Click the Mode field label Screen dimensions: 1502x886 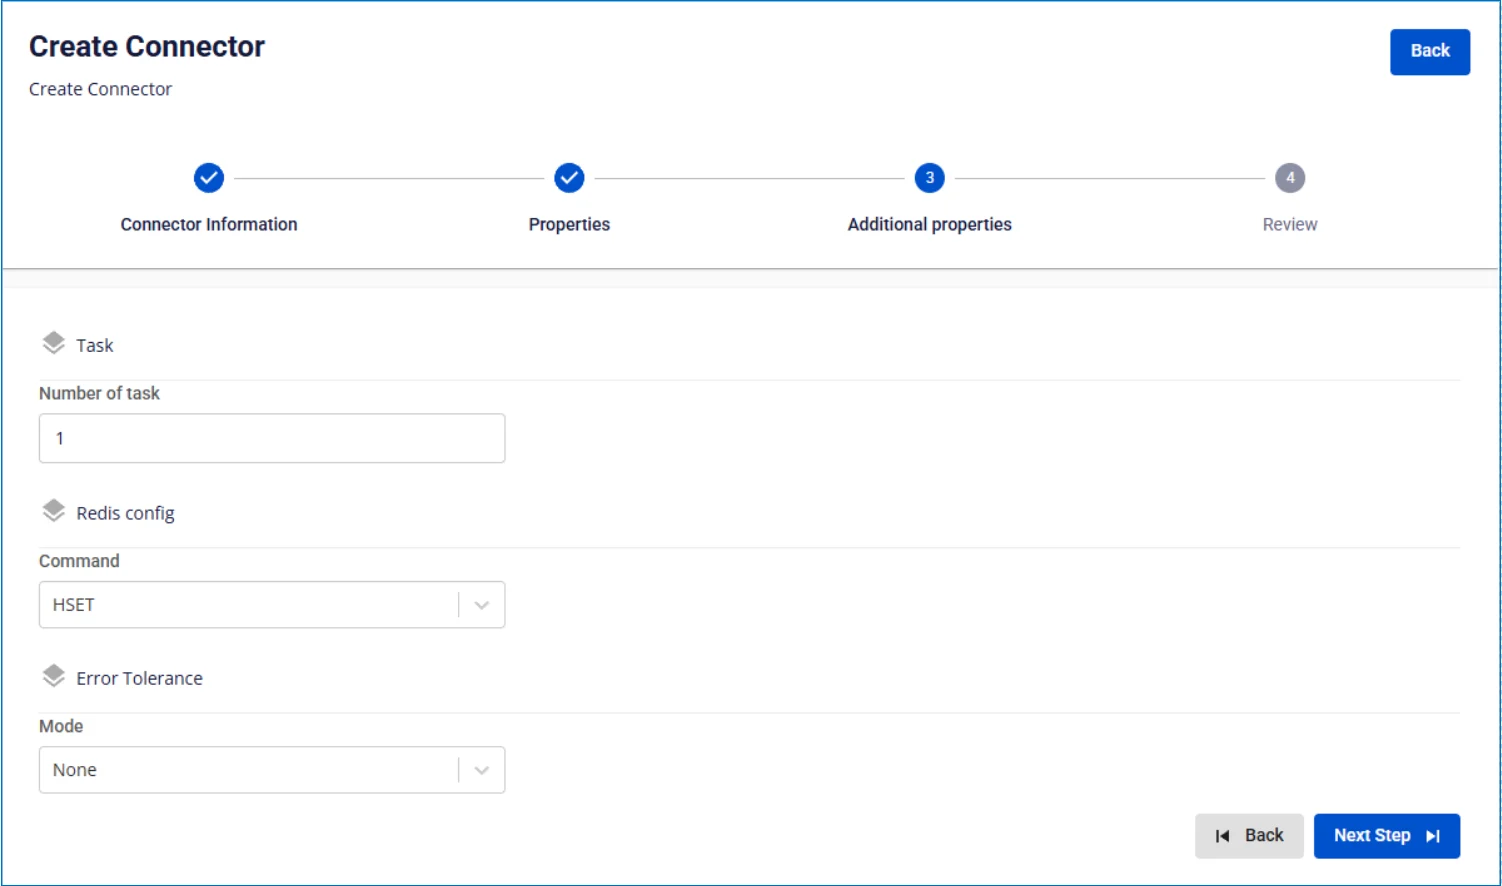point(61,726)
